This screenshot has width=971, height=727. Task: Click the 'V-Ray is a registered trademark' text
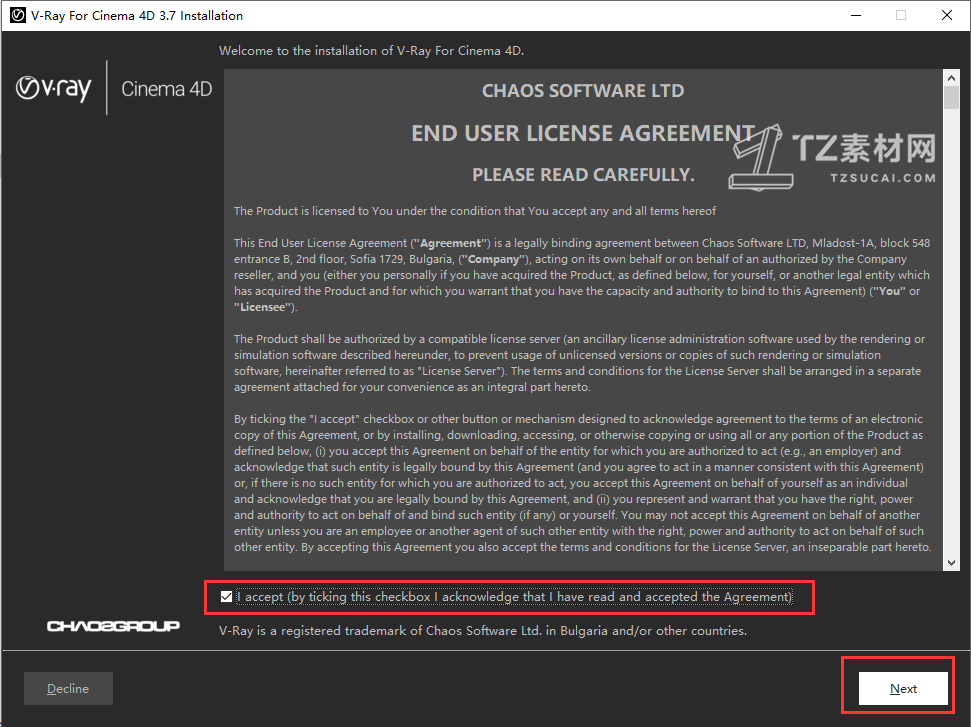tap(483, 630)
